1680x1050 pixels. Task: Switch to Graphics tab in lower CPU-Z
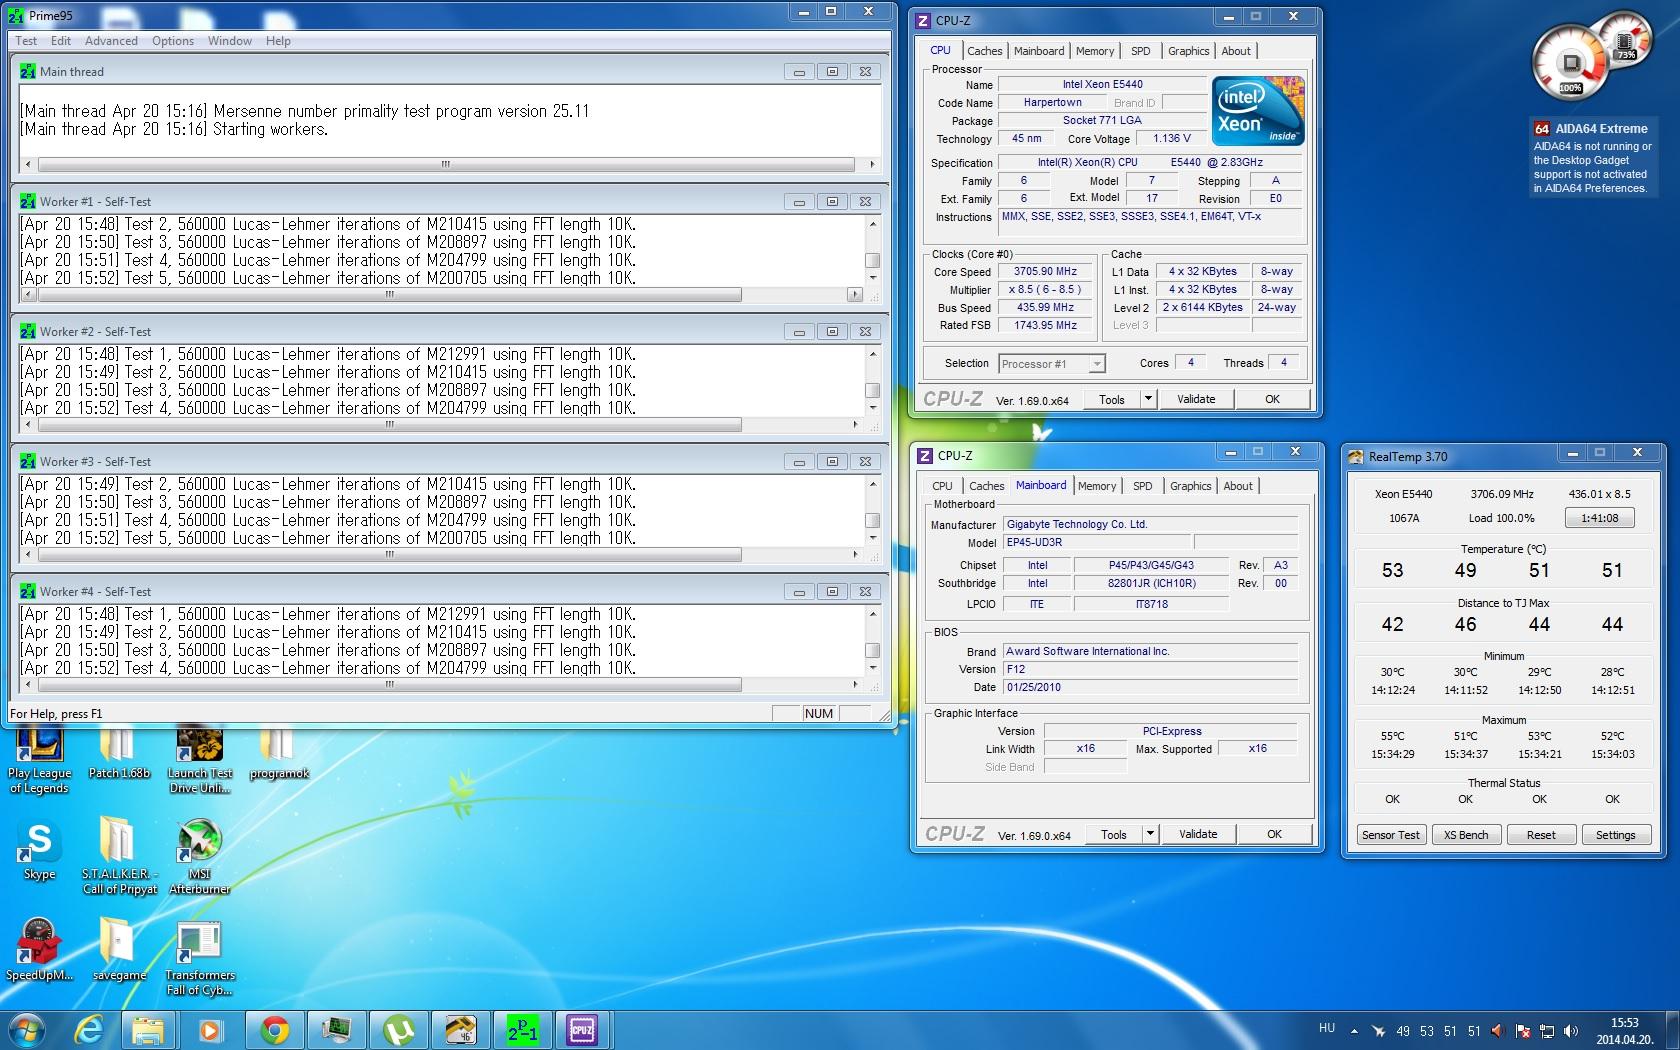(1190, 486)
